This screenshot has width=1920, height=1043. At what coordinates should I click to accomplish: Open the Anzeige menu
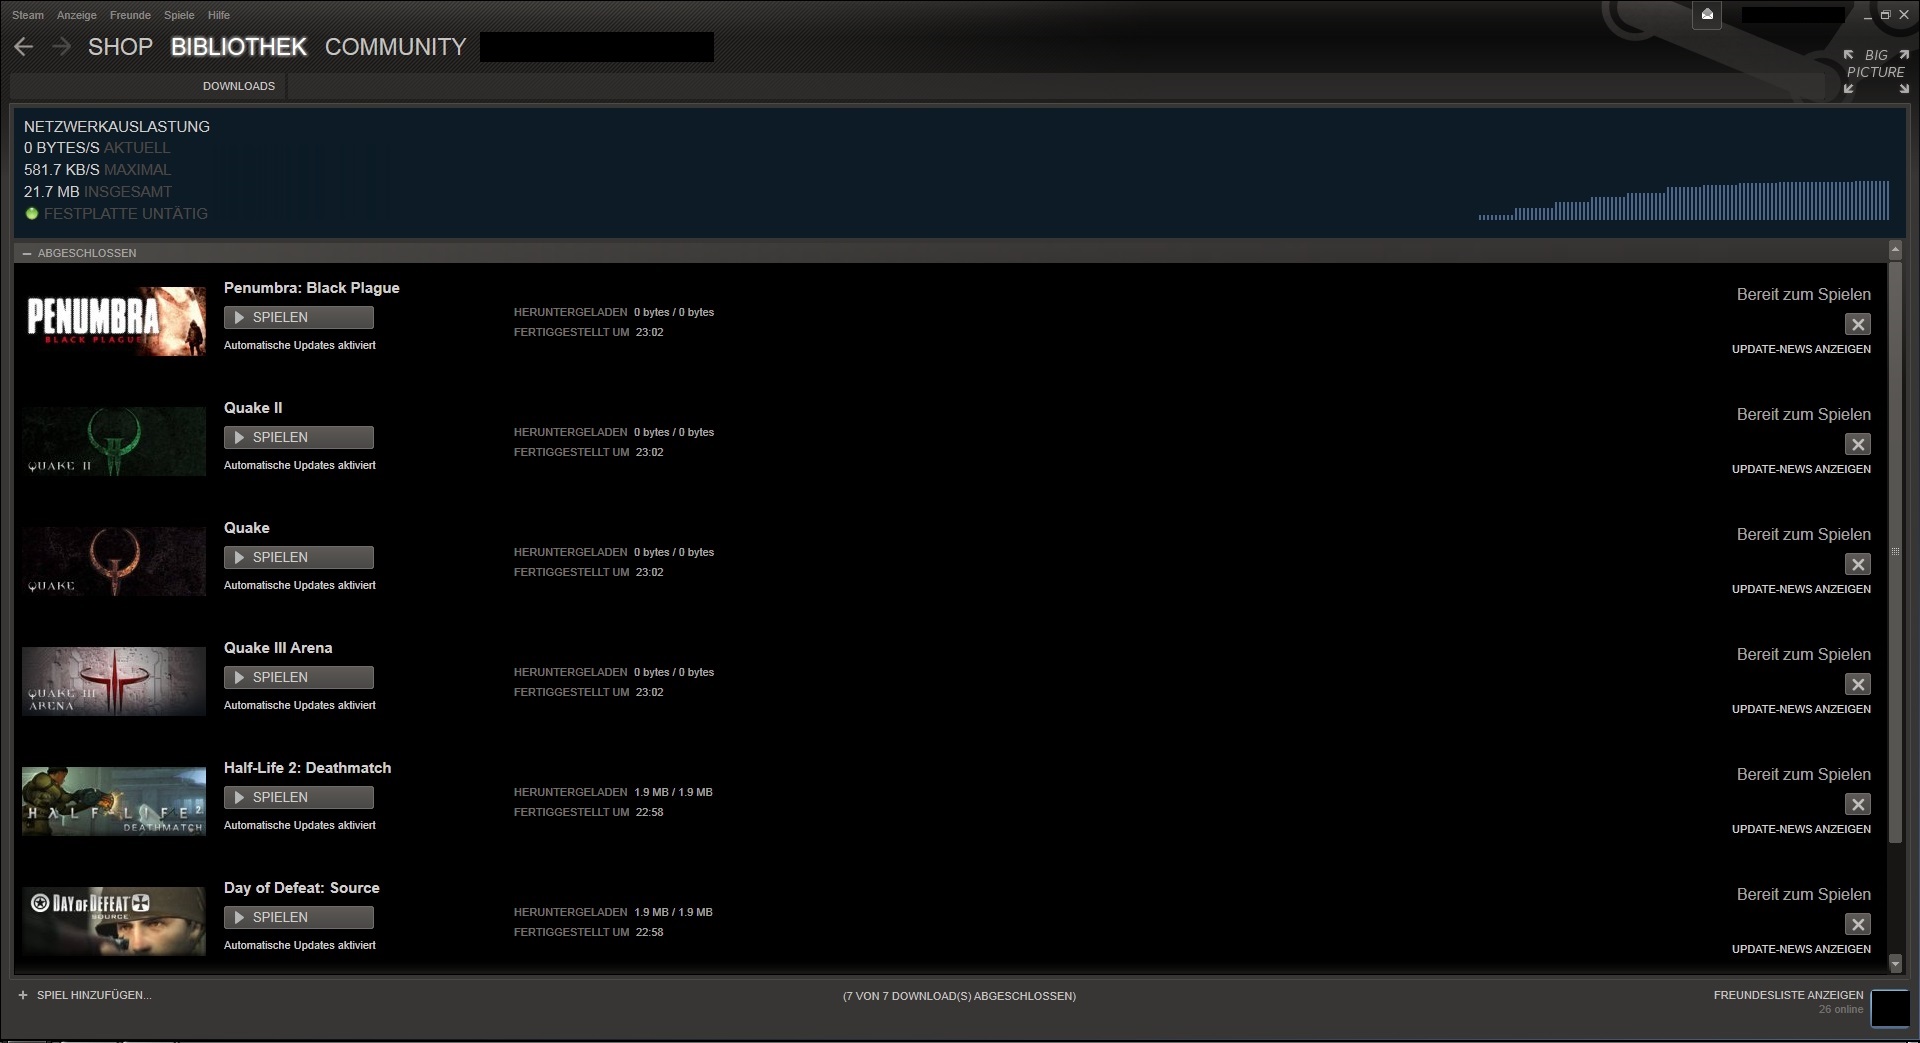coord(77,15)
